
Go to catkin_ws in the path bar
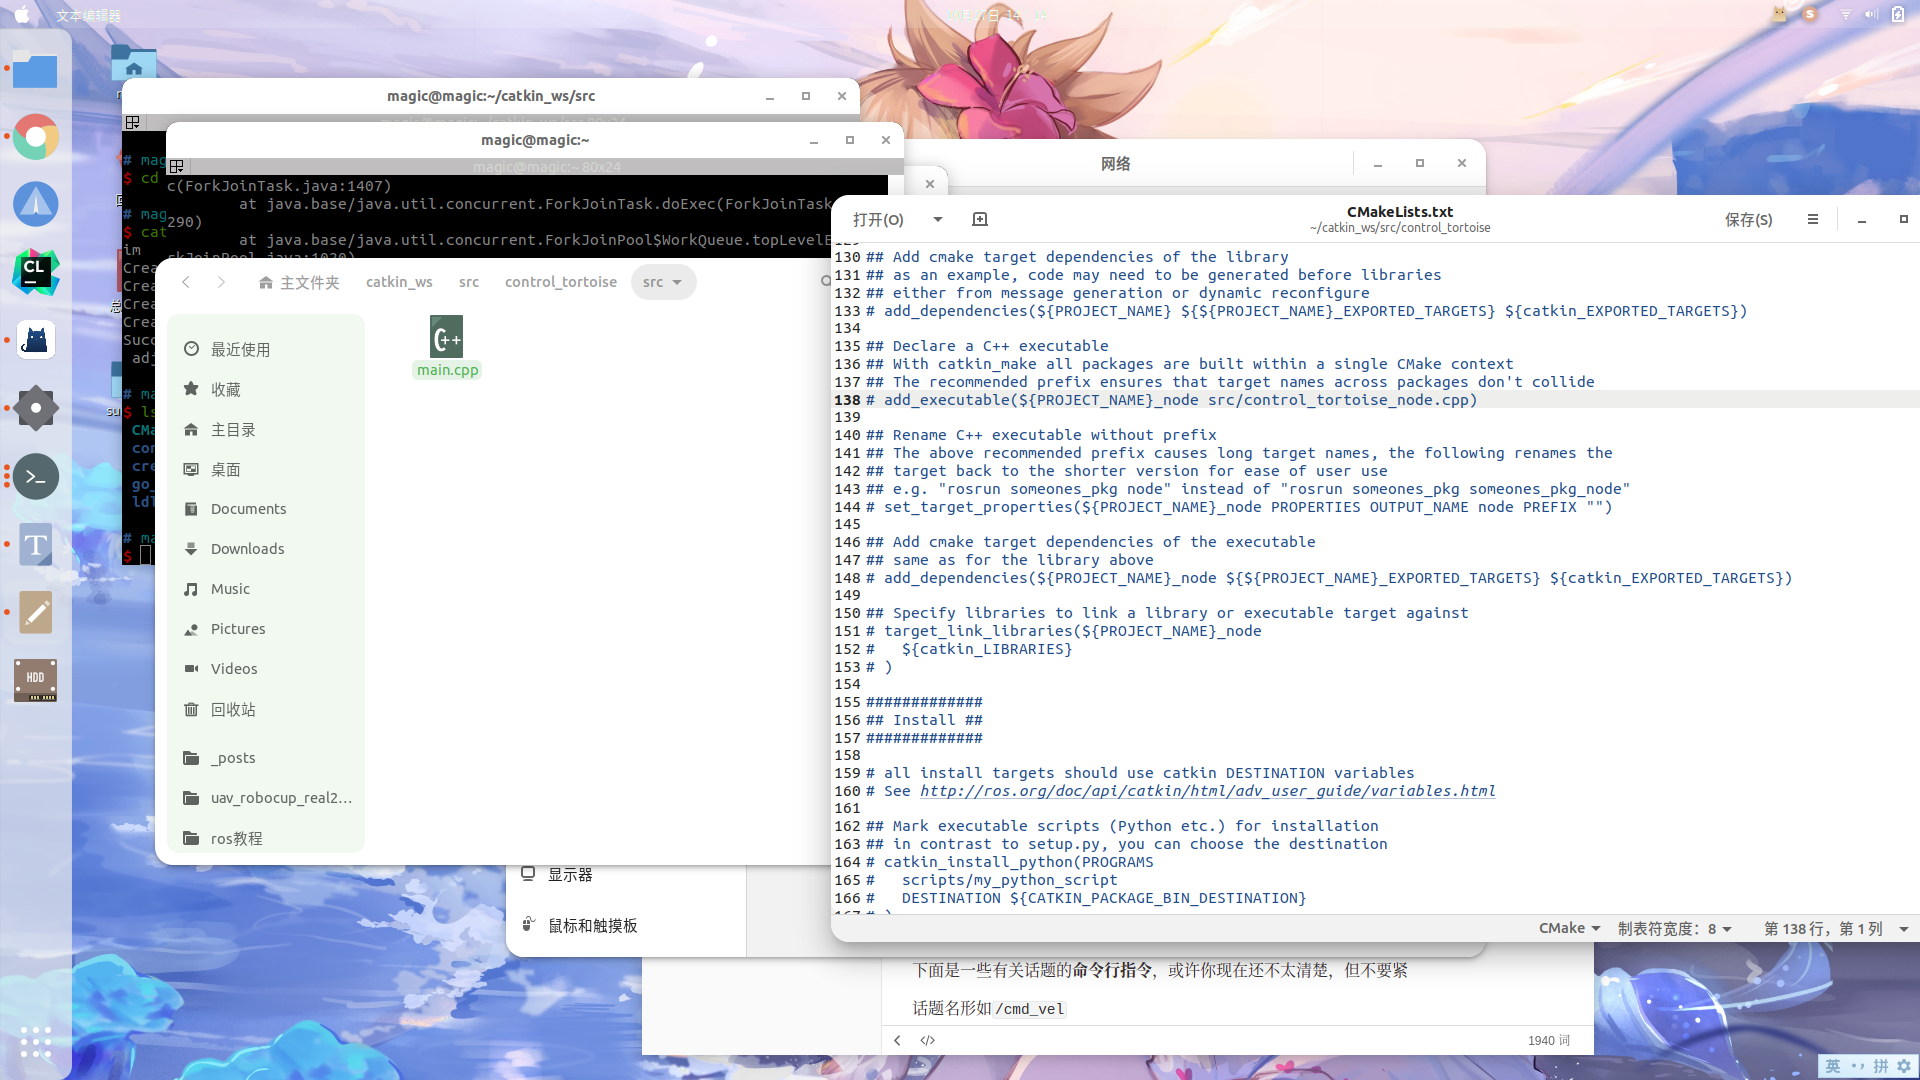tap(399, 282)
